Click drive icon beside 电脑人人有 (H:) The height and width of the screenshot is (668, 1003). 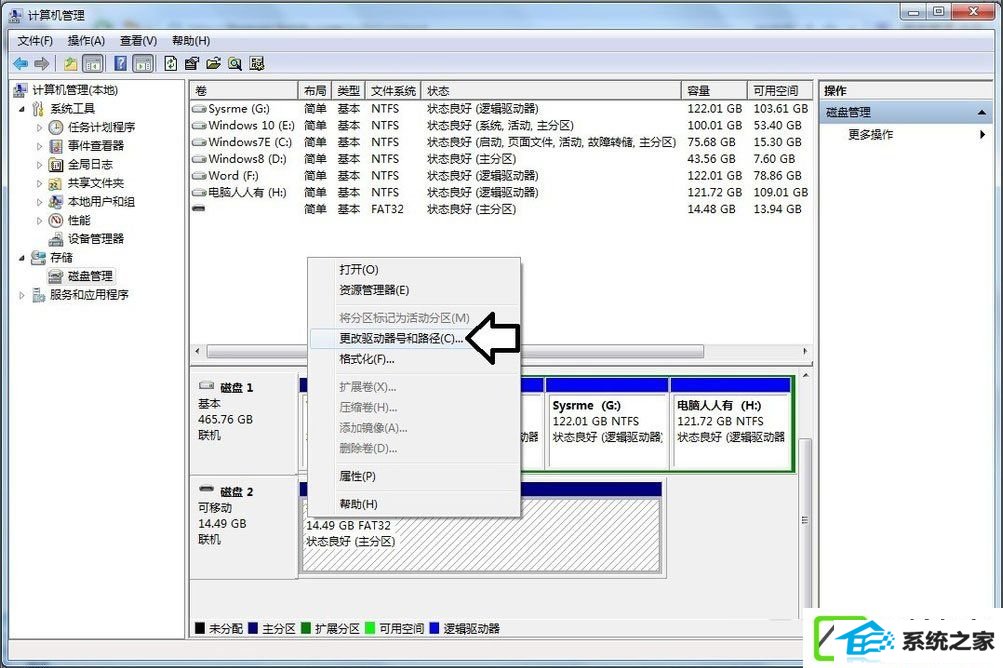[x=199, y=192]
